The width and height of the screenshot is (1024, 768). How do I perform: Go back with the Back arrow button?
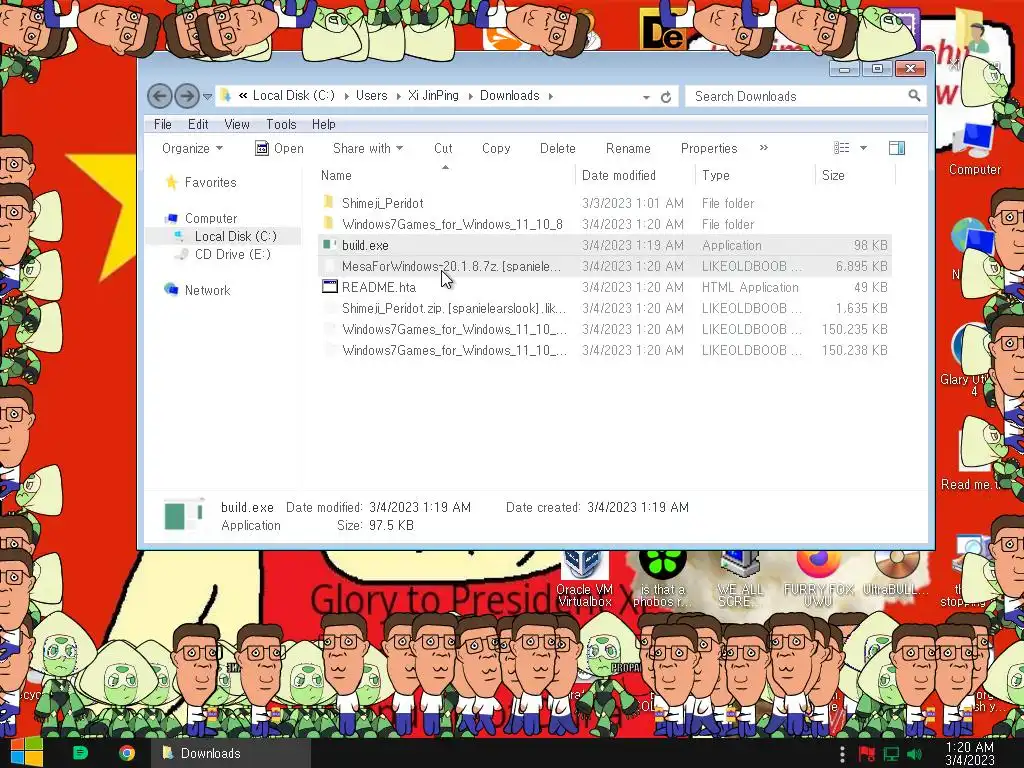click(159, 96)
